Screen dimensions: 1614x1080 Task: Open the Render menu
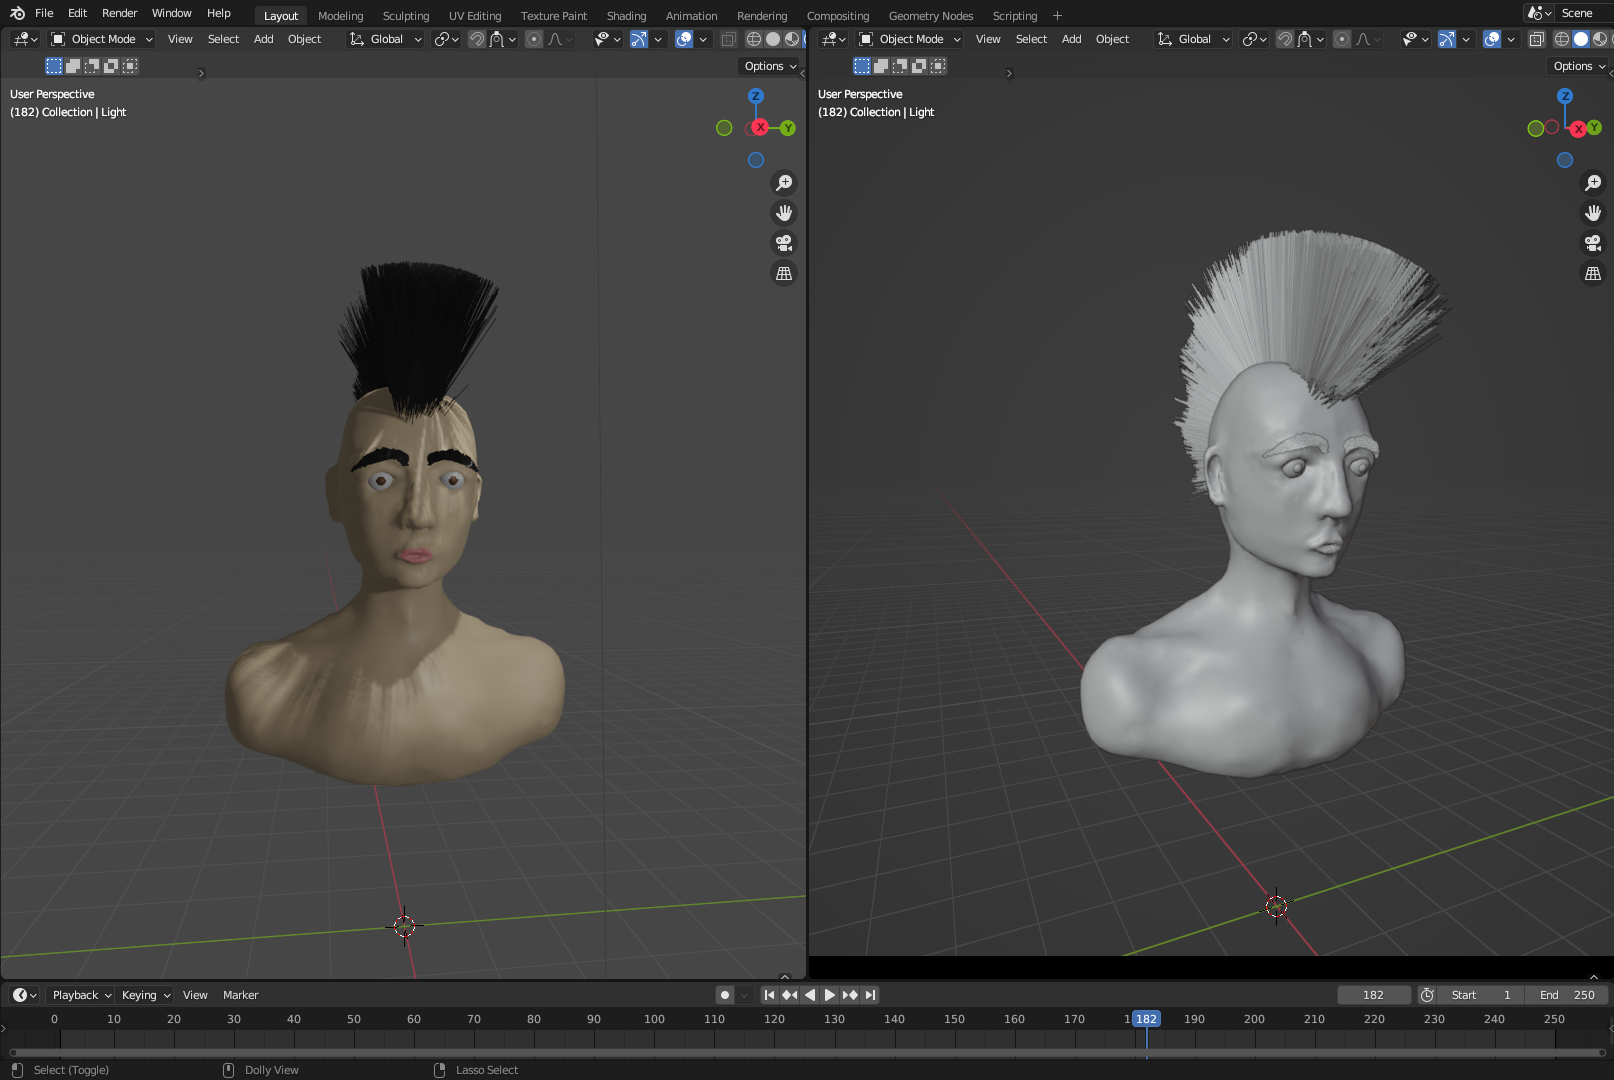[119, 13]
